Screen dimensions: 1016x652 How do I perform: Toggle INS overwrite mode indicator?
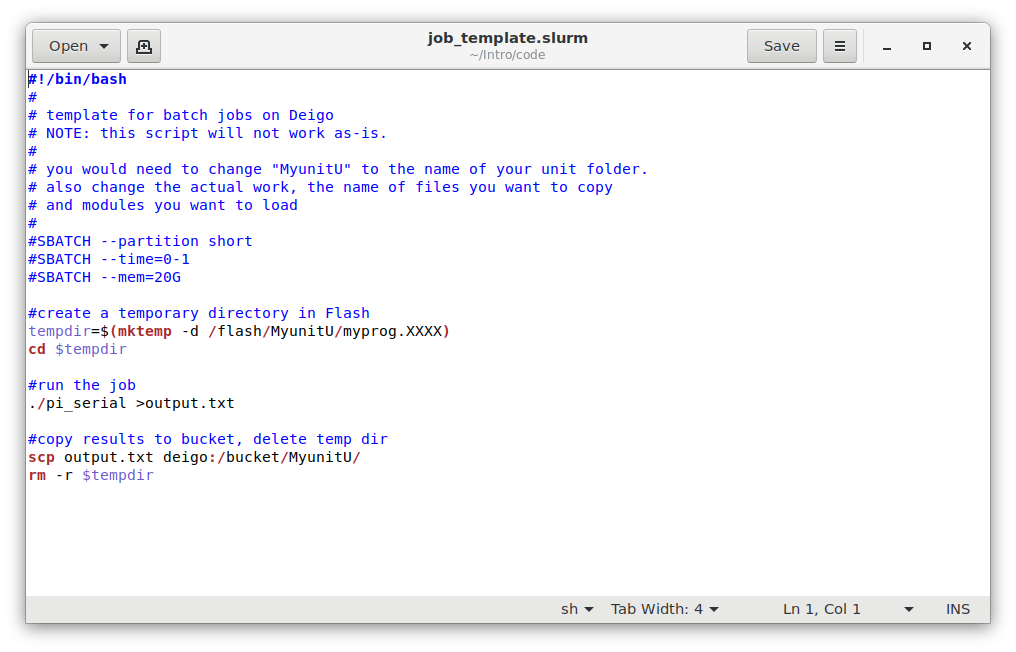(957, 608)
